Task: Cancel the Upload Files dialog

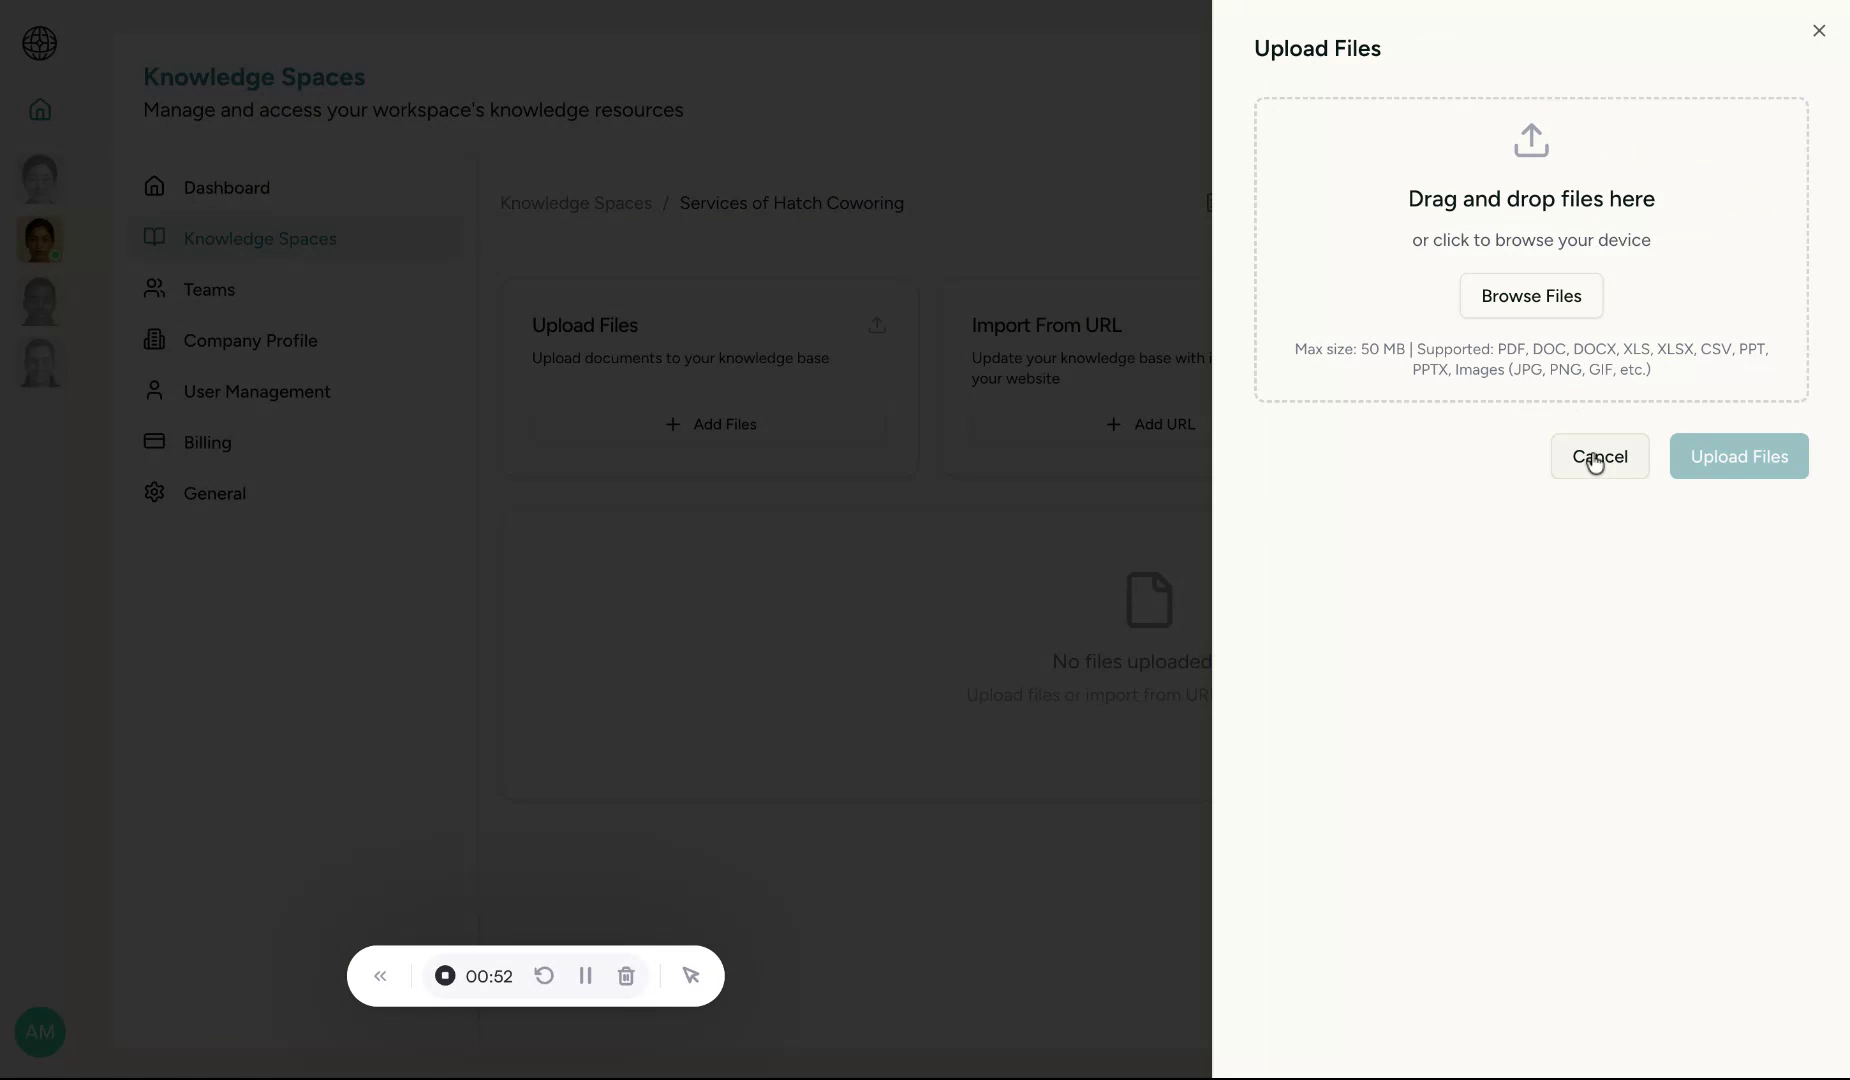Action: coord(1599,456)
